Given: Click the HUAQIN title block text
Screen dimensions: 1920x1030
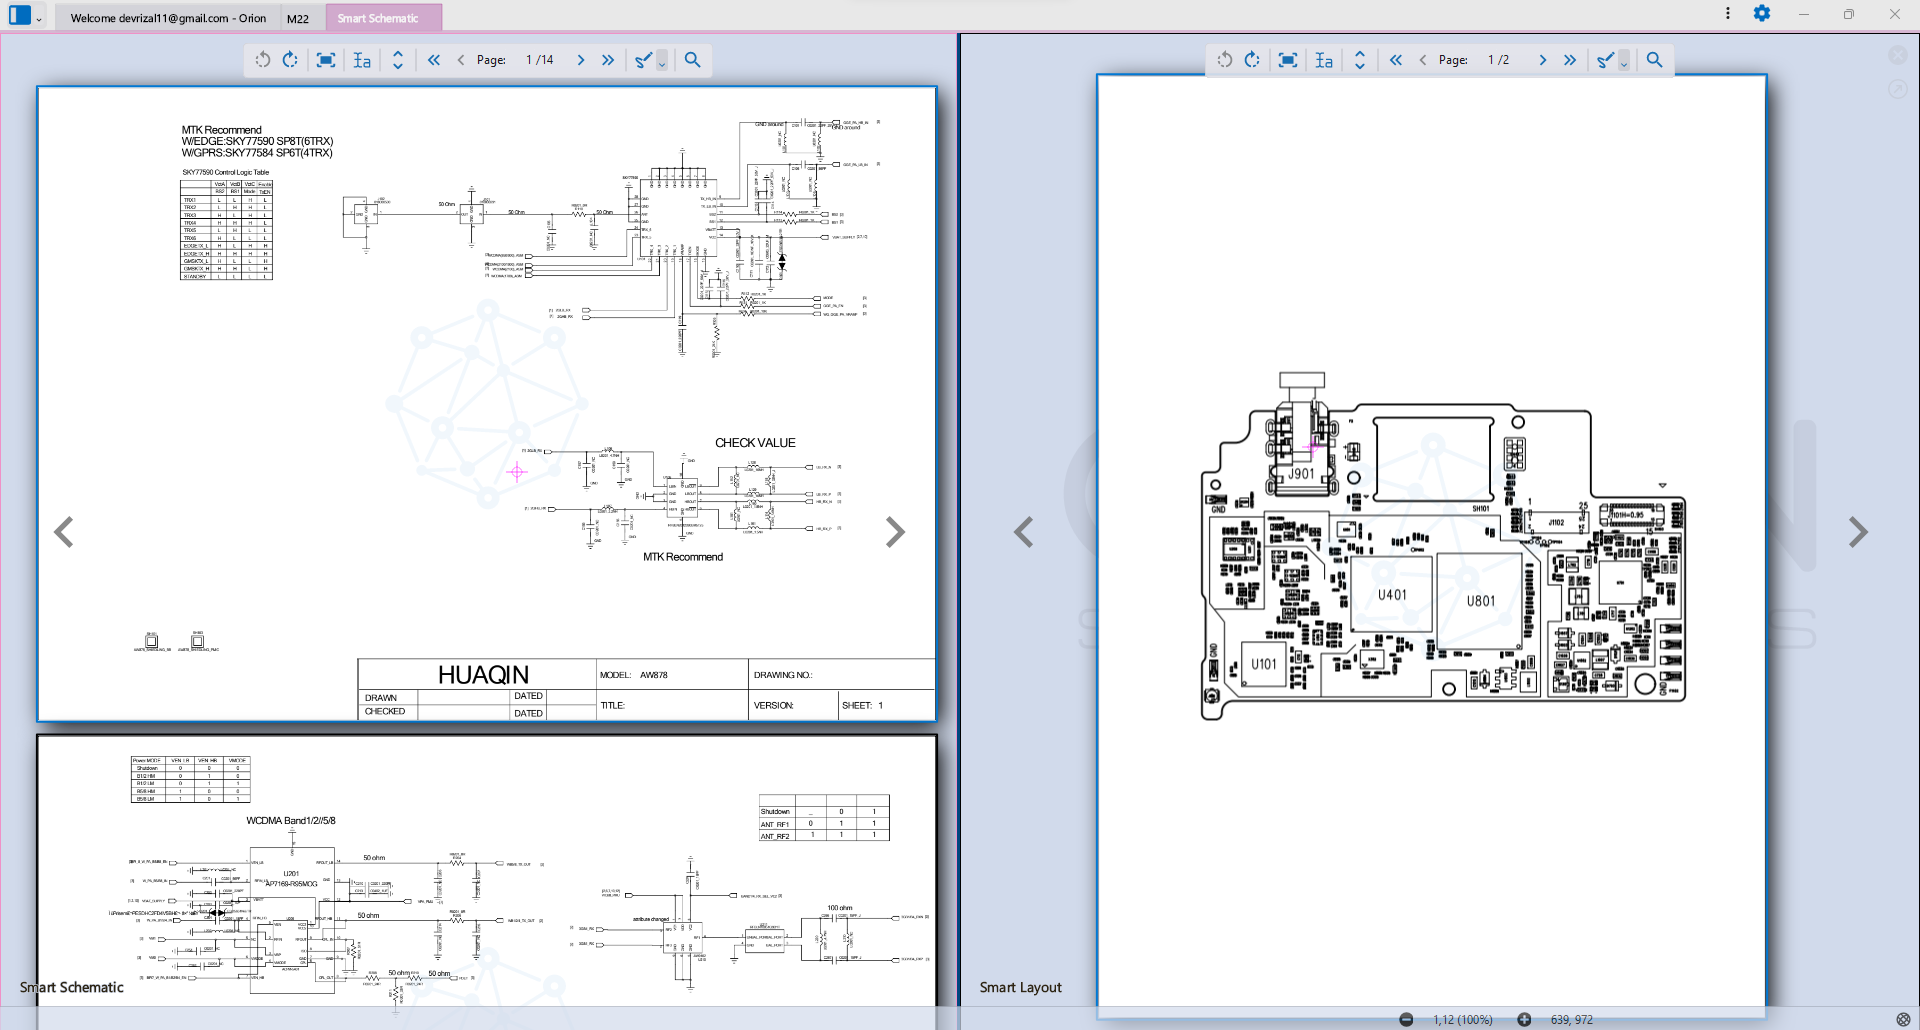Looking at the screenshot, I should [483, 675].
